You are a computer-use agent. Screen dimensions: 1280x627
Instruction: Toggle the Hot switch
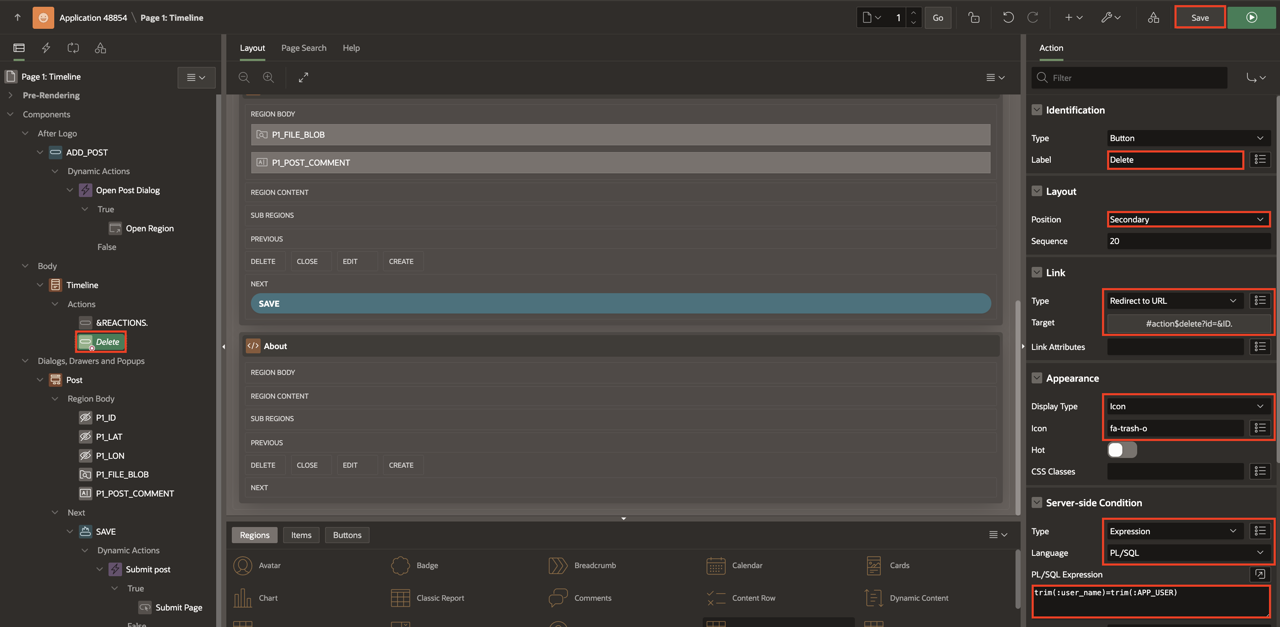[x=1122, y=450]
